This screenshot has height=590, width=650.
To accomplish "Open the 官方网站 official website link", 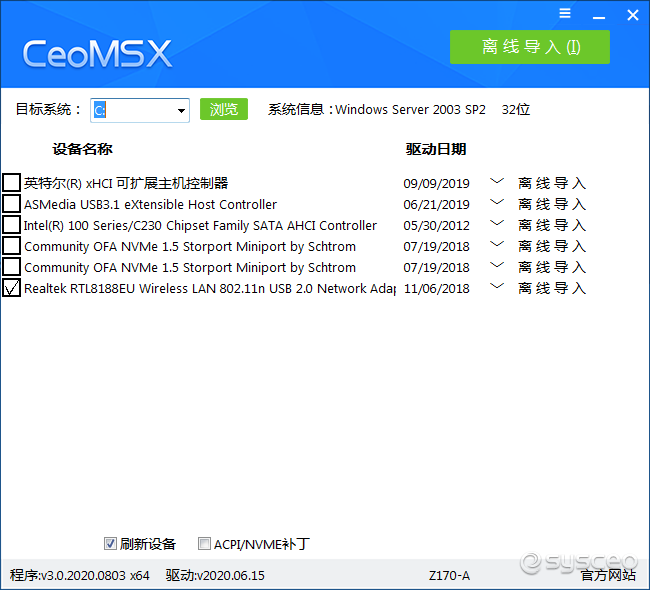I will click(x=608, y=575).
